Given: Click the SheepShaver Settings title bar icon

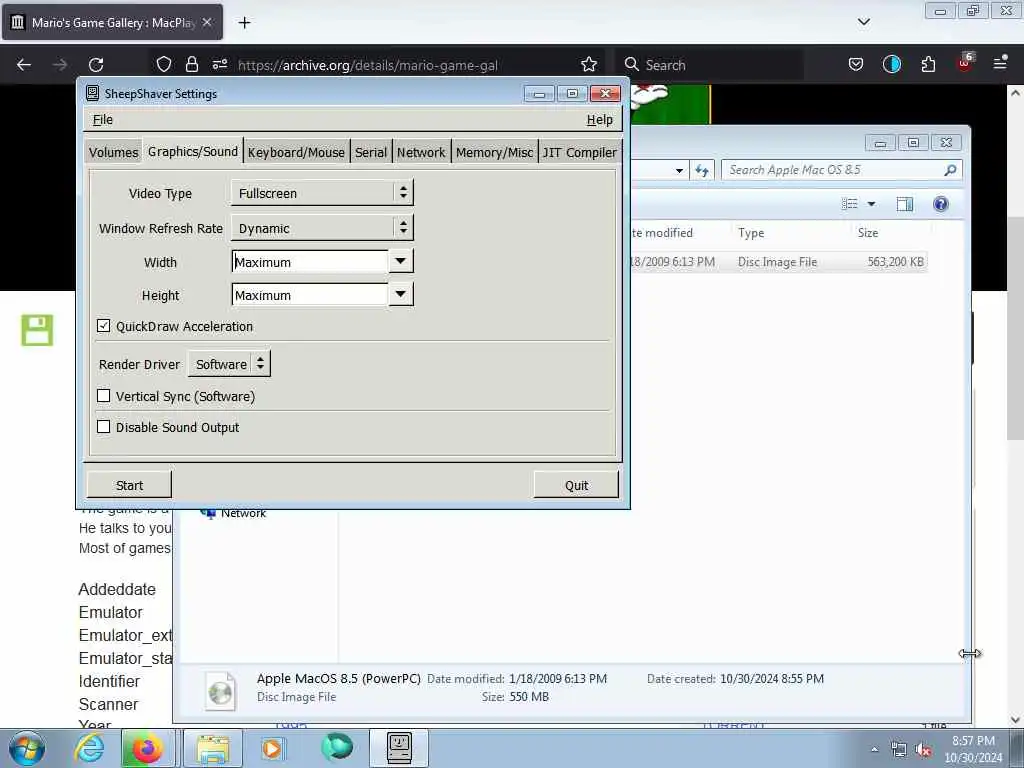Looking at the screenshot, I should 93,93.
